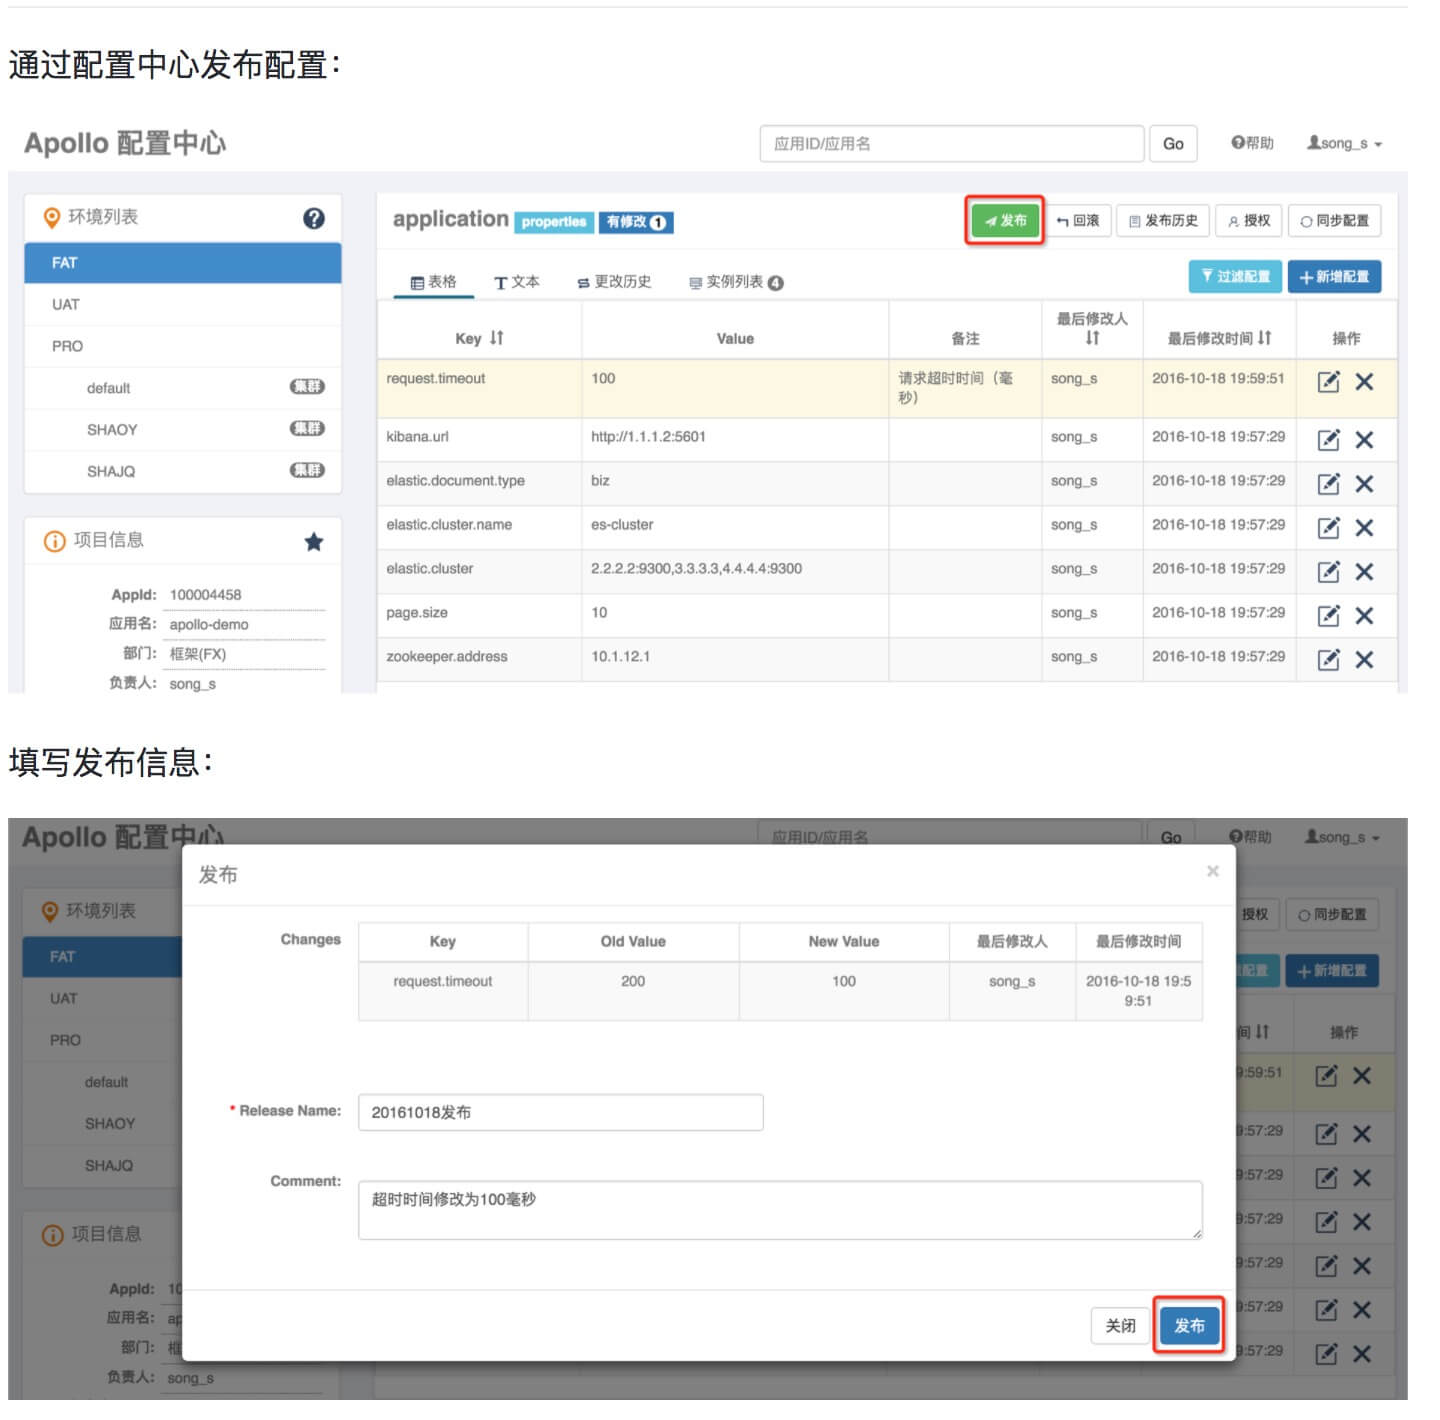
Task: Select UAT environment on the undimmed page
Action: pos(183,305)
